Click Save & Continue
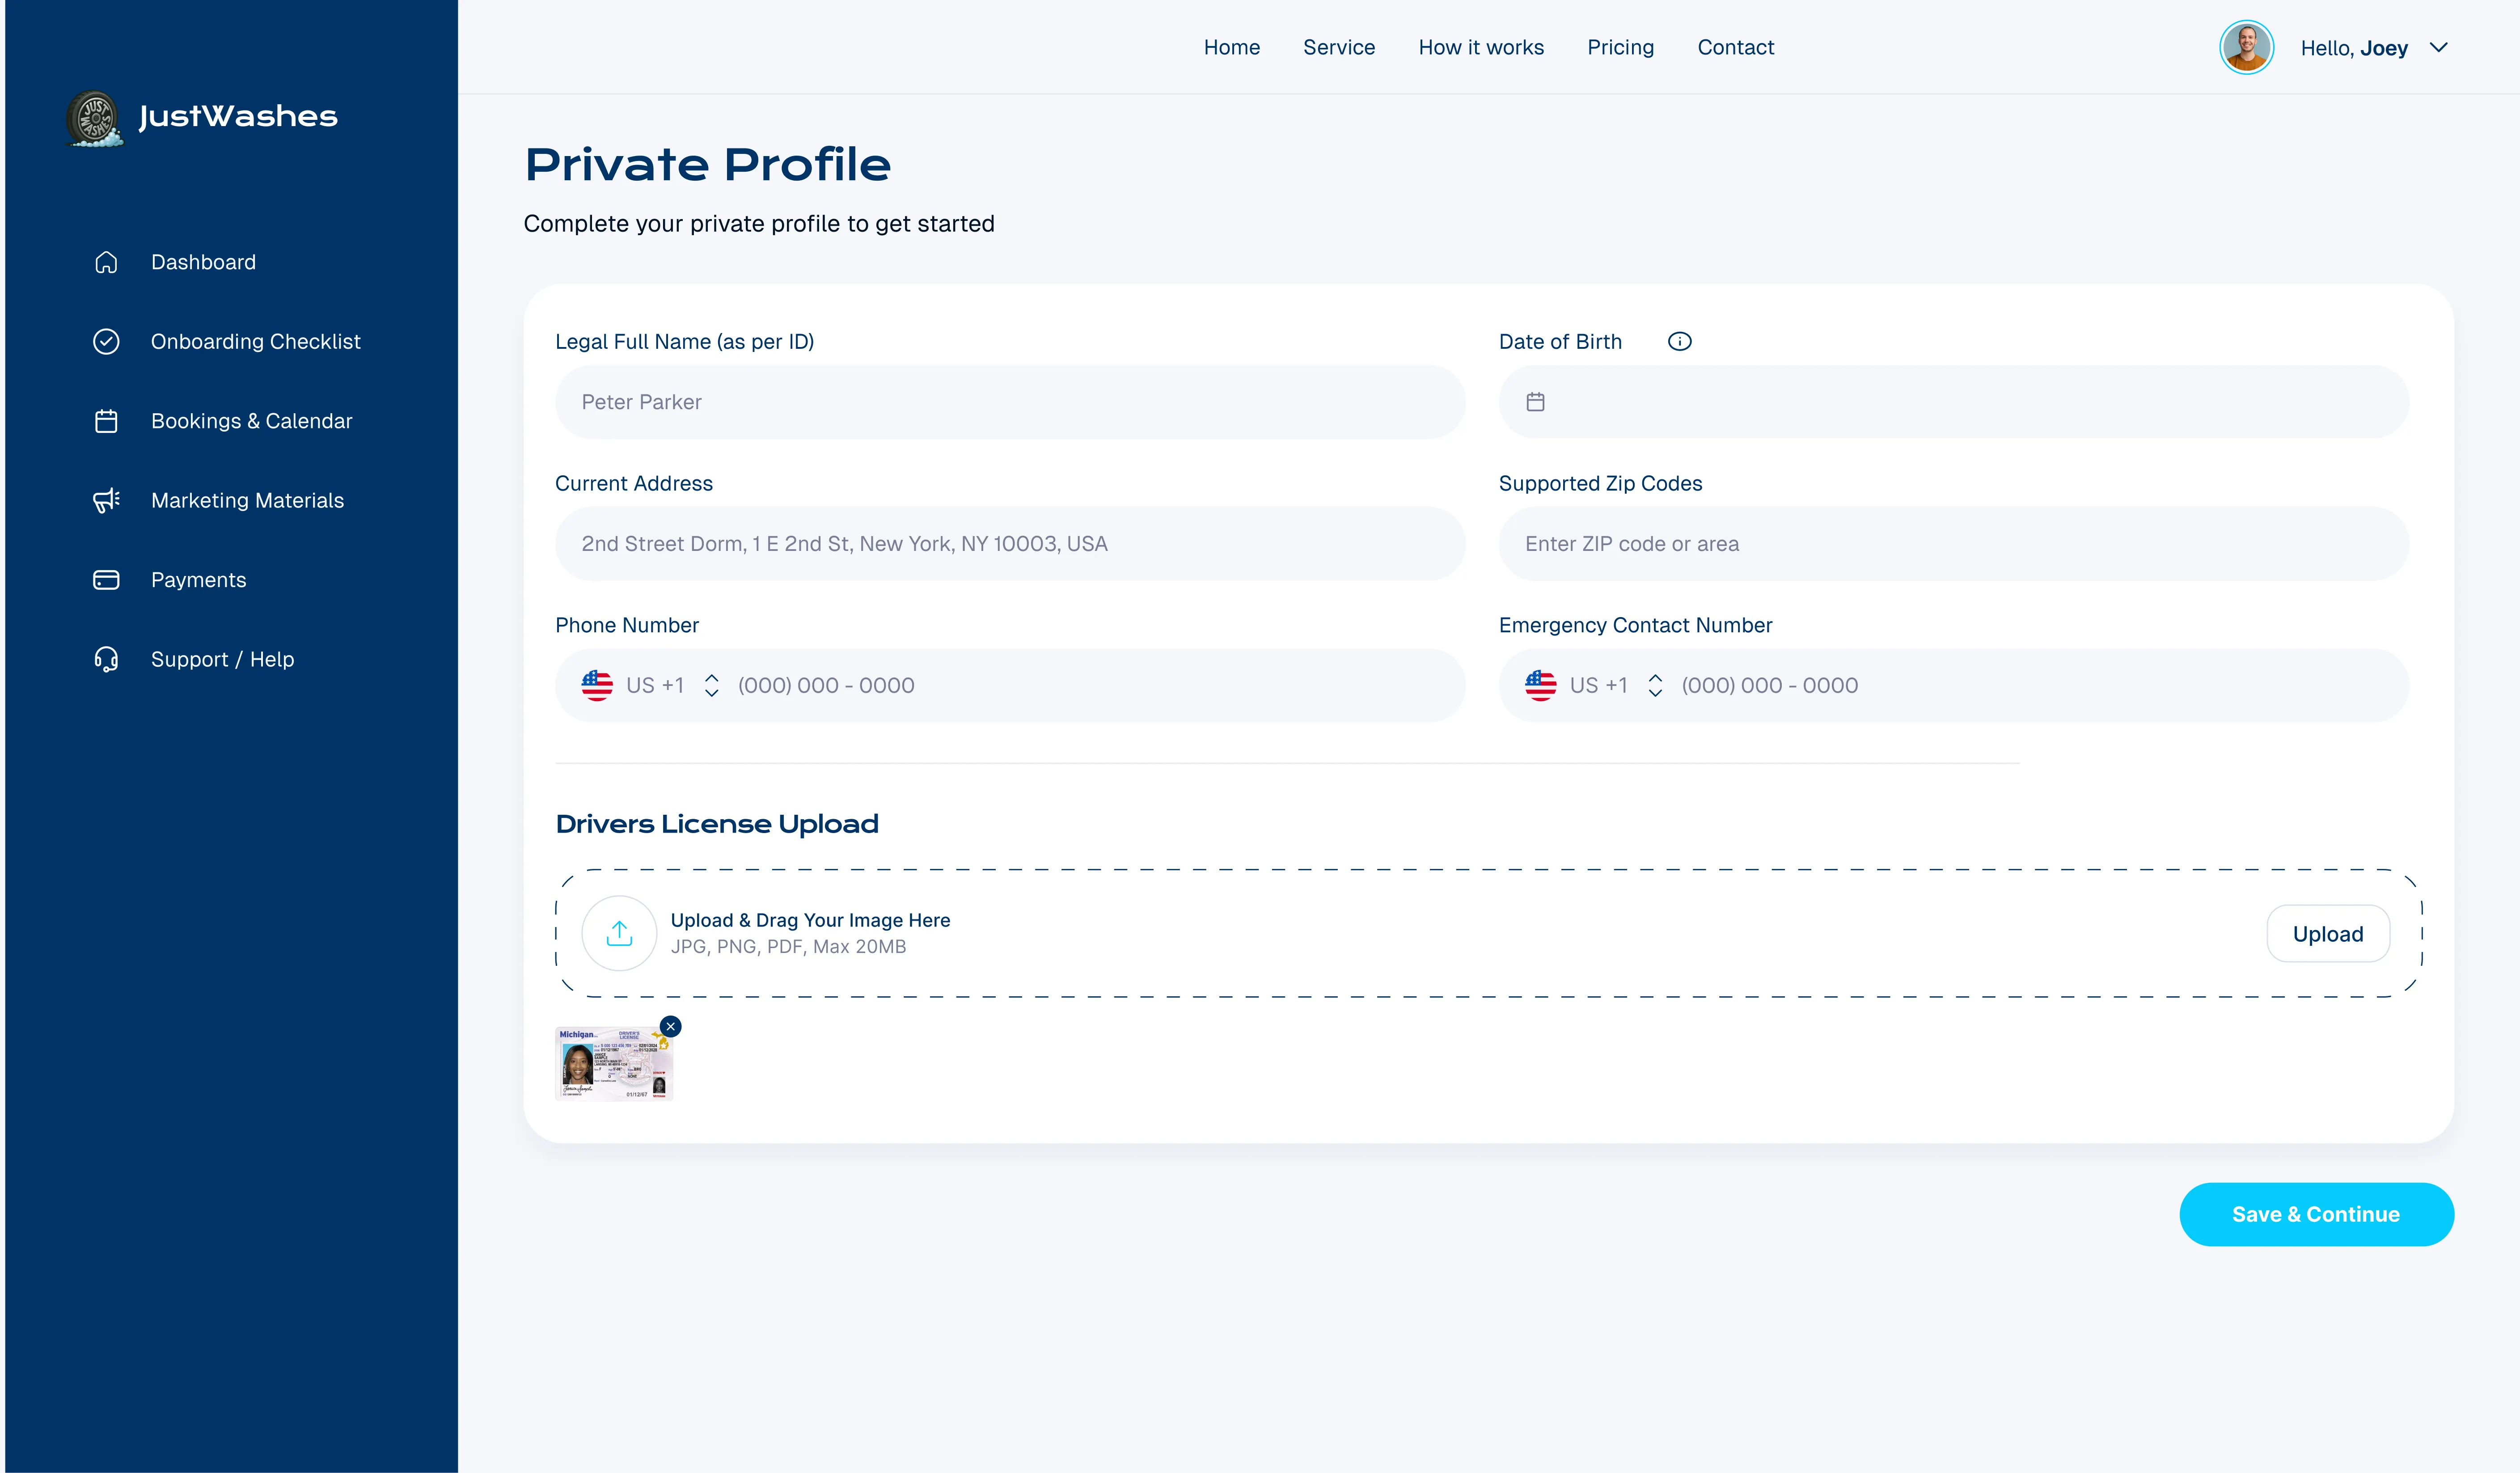This screenshot has height=1473, width=2520. 2316,1214
